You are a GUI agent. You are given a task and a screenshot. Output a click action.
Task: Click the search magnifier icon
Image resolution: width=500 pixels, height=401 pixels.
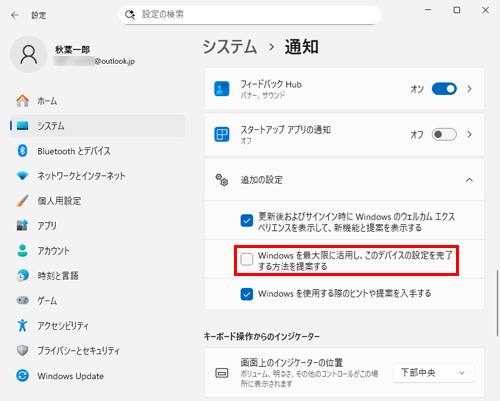tap(130, 14)
